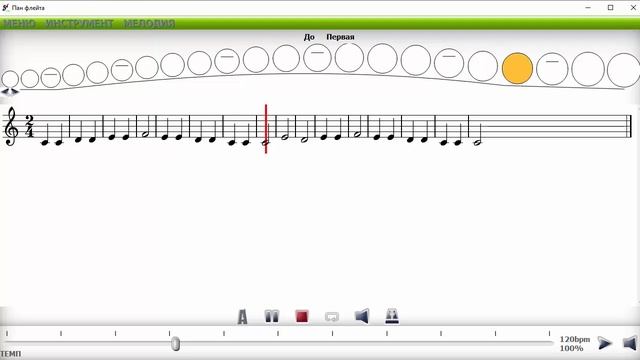The image size is (640, 360).
Task: Stop playback with the red square button
Action: pos(302,316)
